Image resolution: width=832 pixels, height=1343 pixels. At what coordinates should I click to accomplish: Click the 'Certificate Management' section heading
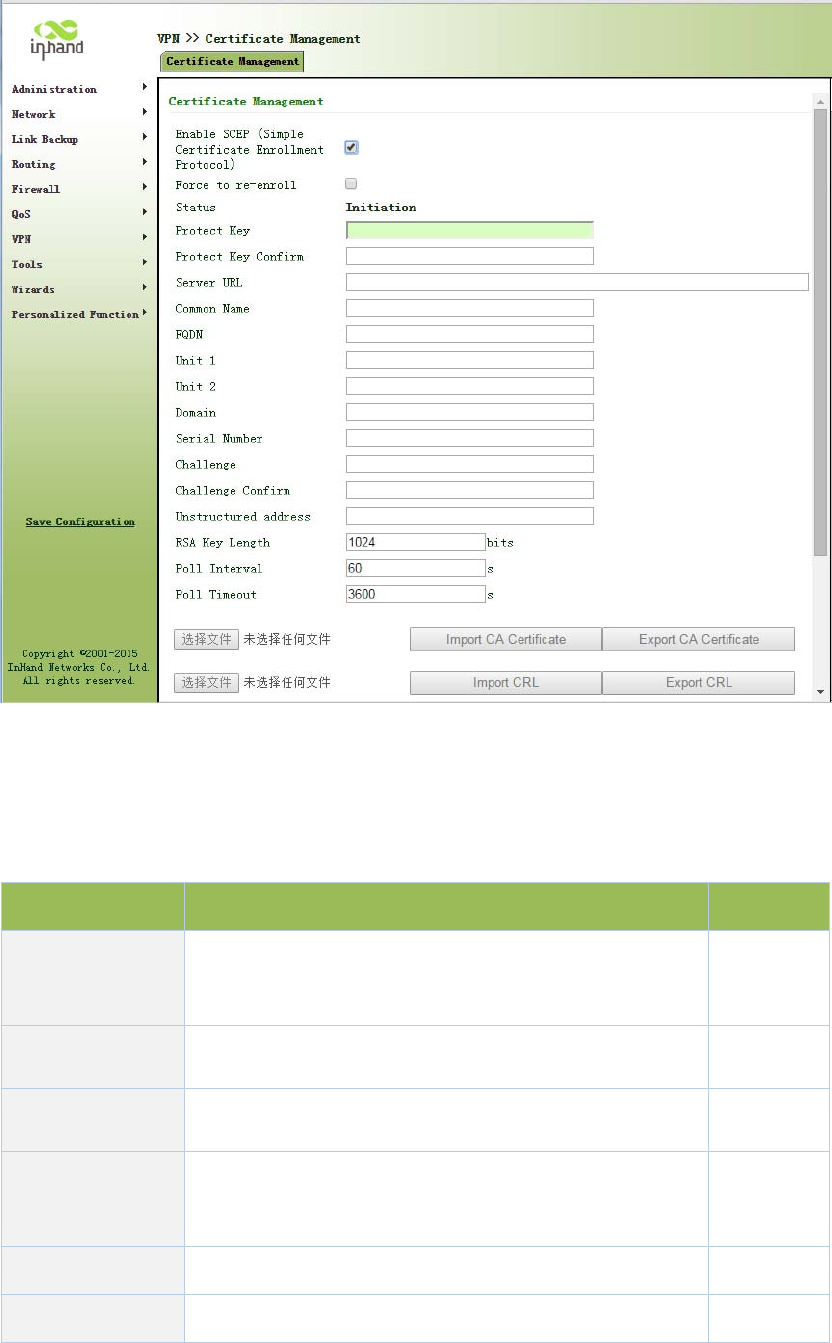(x=246, y=101)
